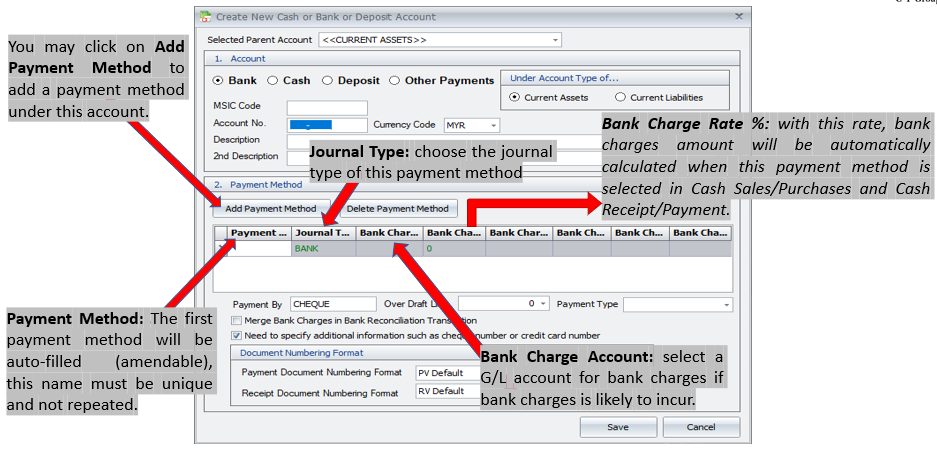
Task: Select Other Payments radio button
Action: click(x=395, y=80)
